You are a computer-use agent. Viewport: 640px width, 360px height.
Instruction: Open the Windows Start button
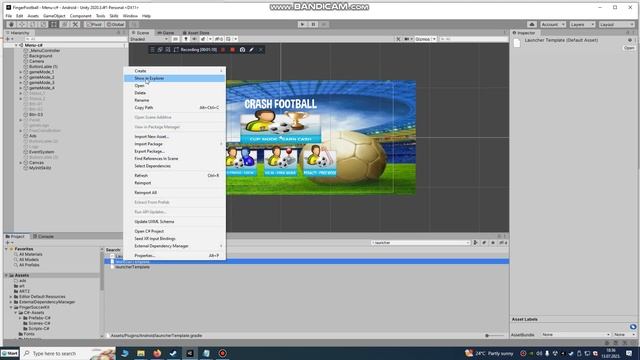point(10,353)
